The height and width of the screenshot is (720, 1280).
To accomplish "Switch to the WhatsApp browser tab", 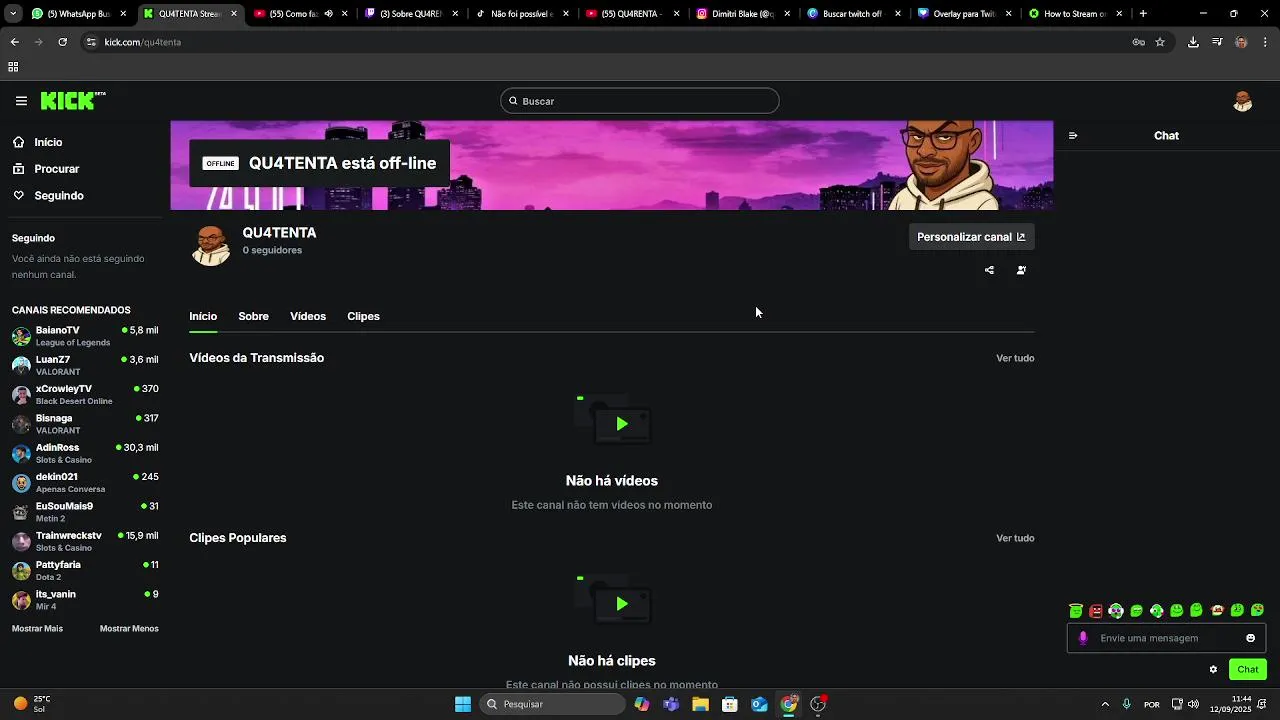I will click(78, 14).
